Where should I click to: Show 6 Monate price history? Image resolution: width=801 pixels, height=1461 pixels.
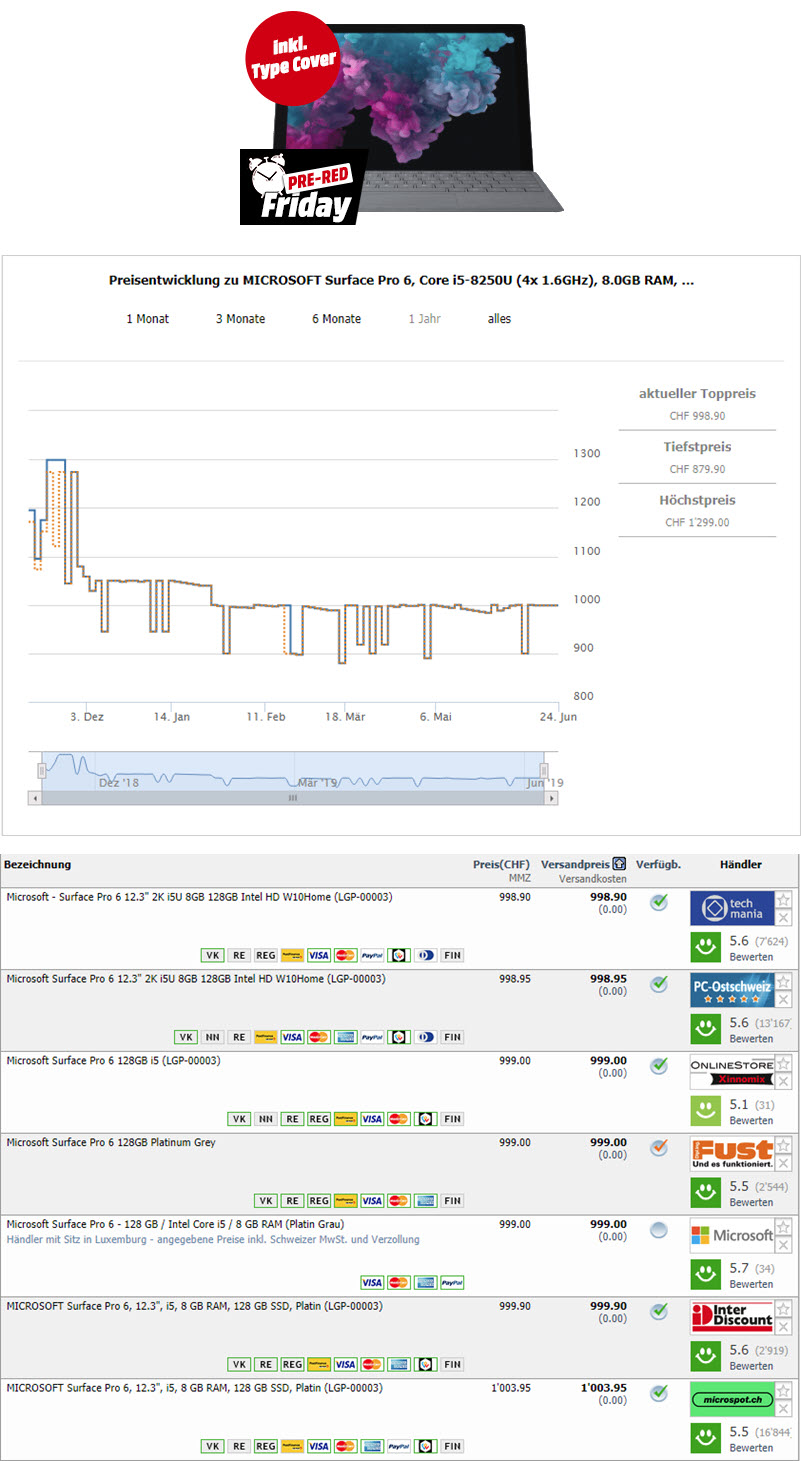tap(336, 319)
